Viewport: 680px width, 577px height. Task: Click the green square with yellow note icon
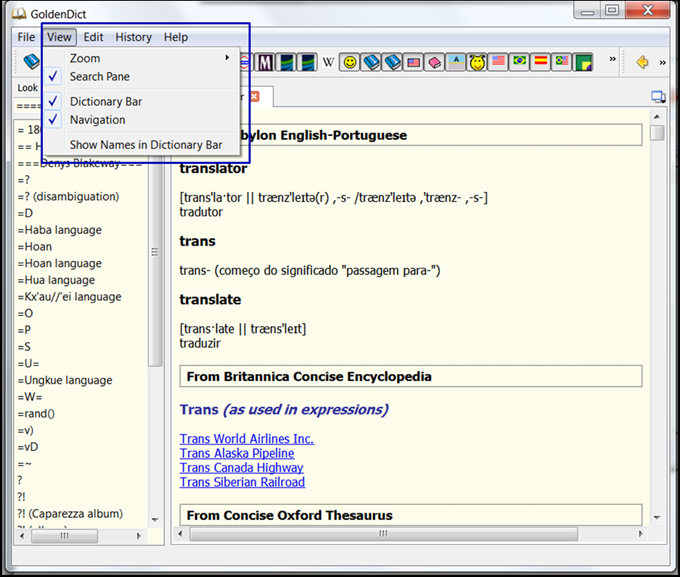pyautogui.click(x=583, y=62)
